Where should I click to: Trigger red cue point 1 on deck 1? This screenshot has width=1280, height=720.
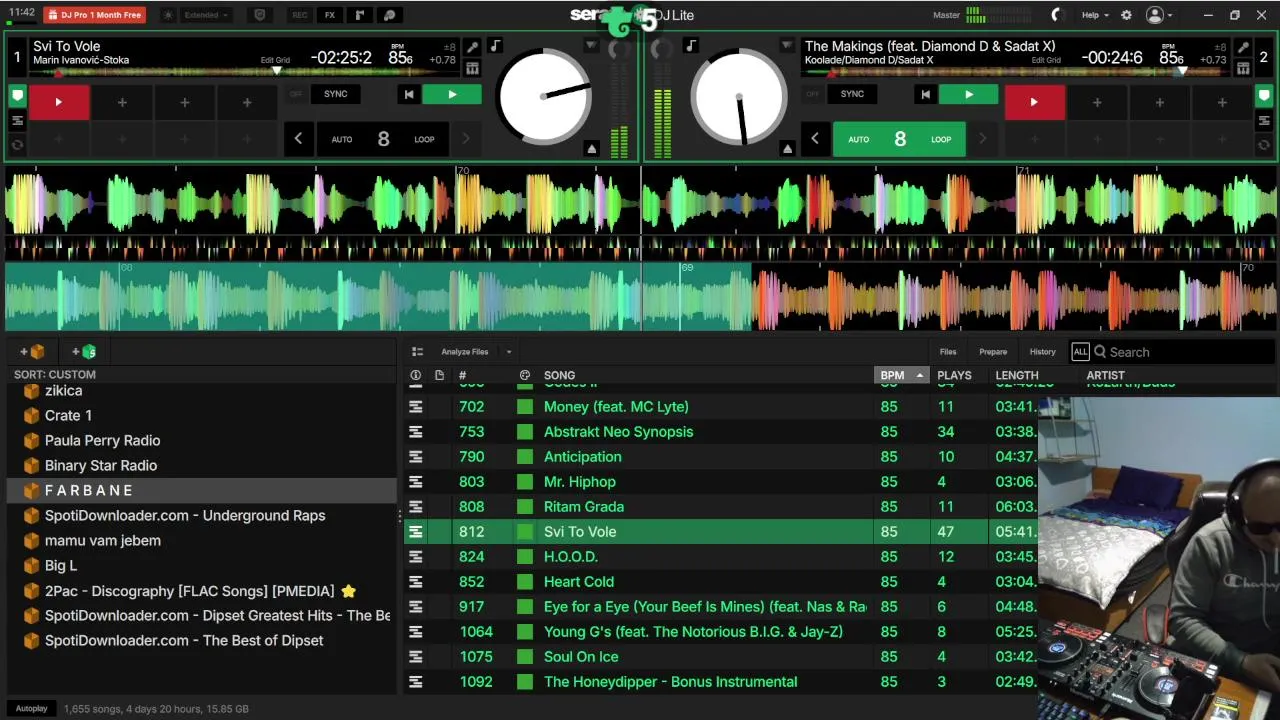click(59, 102)
